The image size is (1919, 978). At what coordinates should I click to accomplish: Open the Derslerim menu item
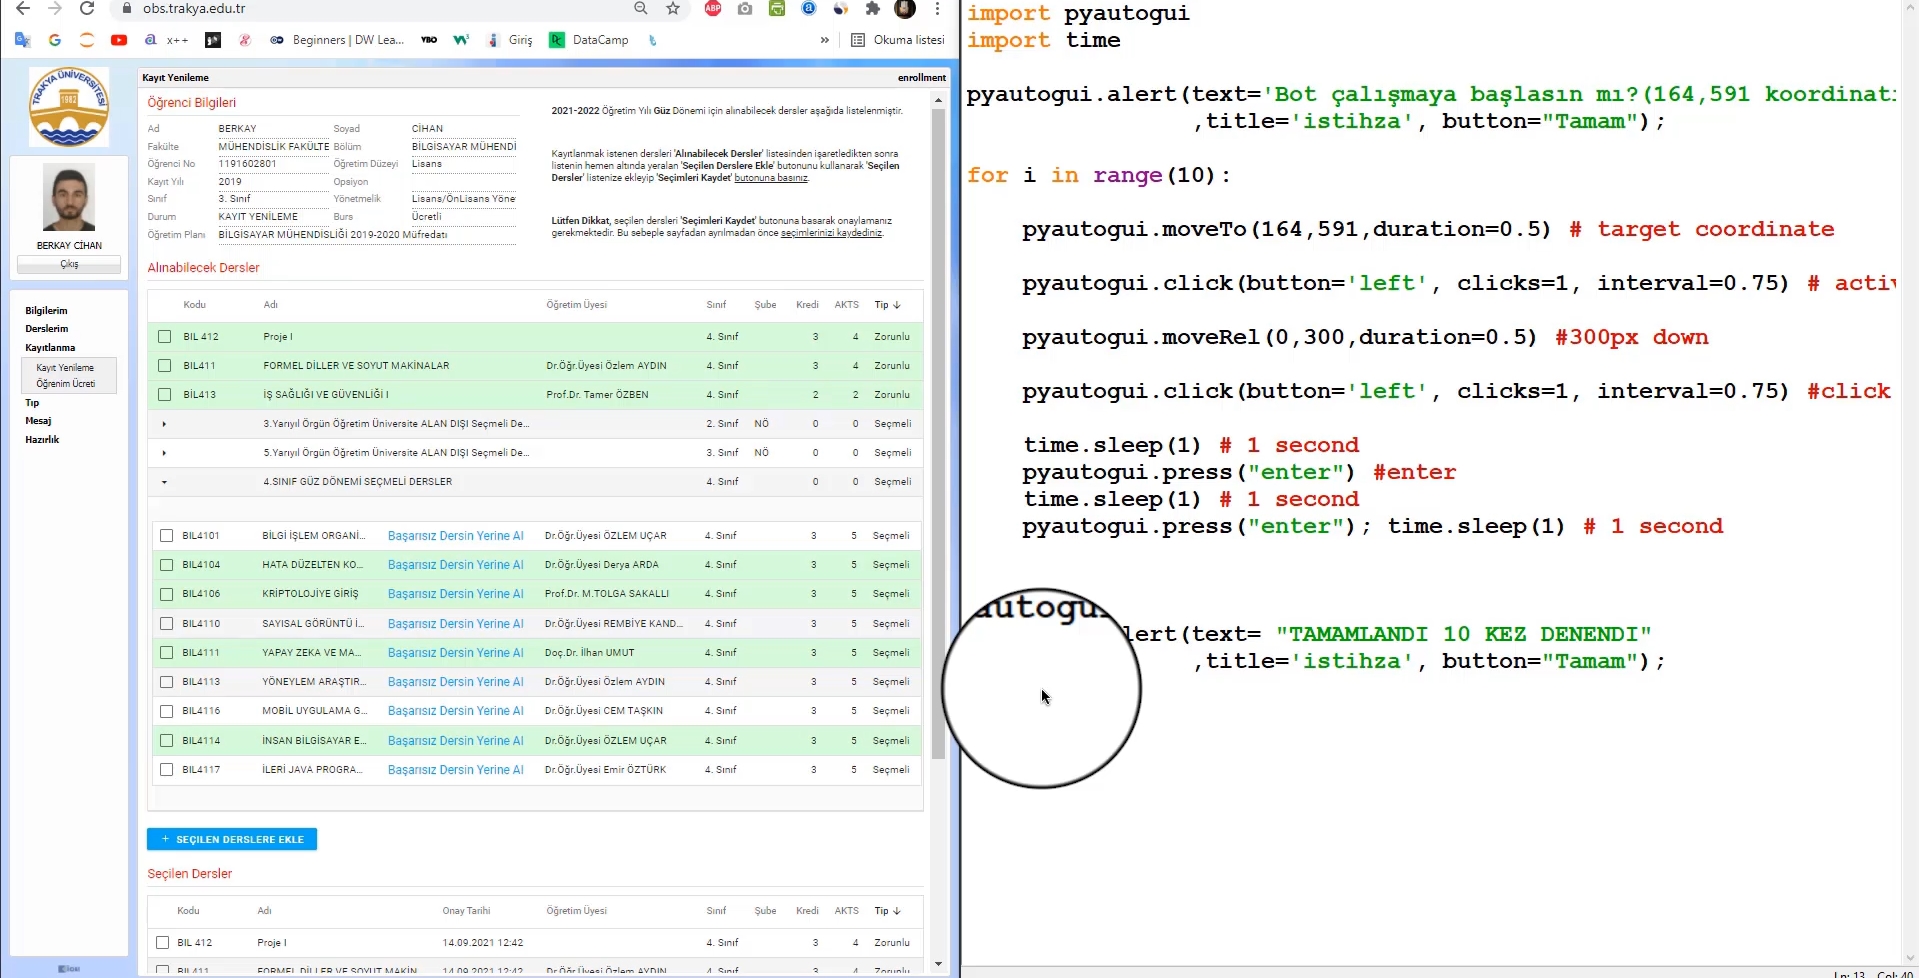(x=47, y=329)
